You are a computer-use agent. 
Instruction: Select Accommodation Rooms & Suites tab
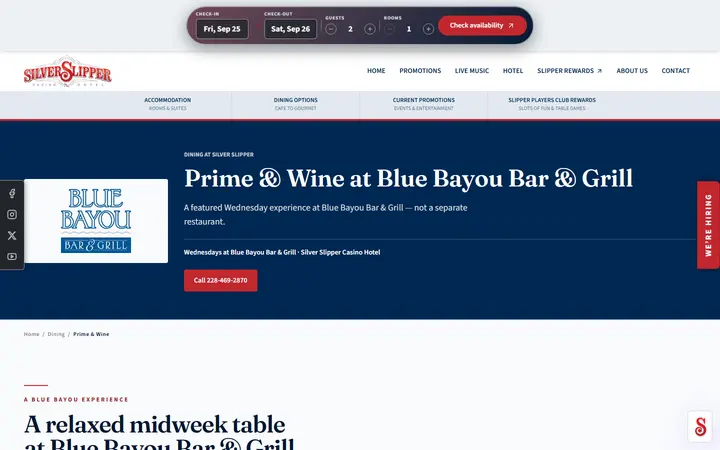(168, 104)
